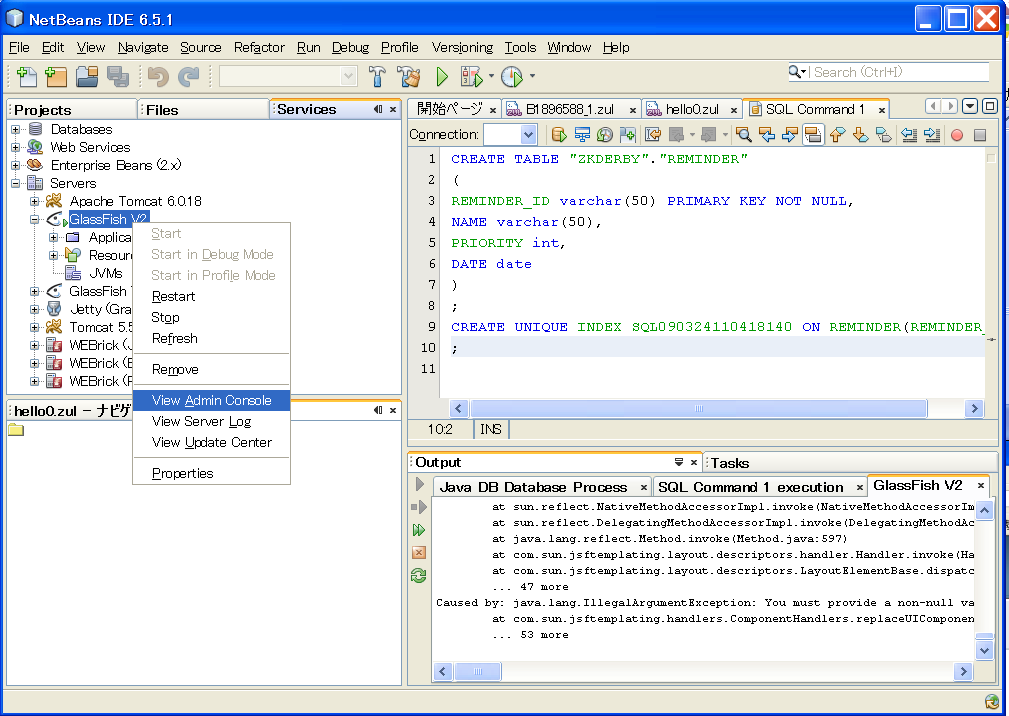This screenshot has height=716, width=1009.
Task: Open Debug button dropdown arrow
Action: [x=492, y=76]
